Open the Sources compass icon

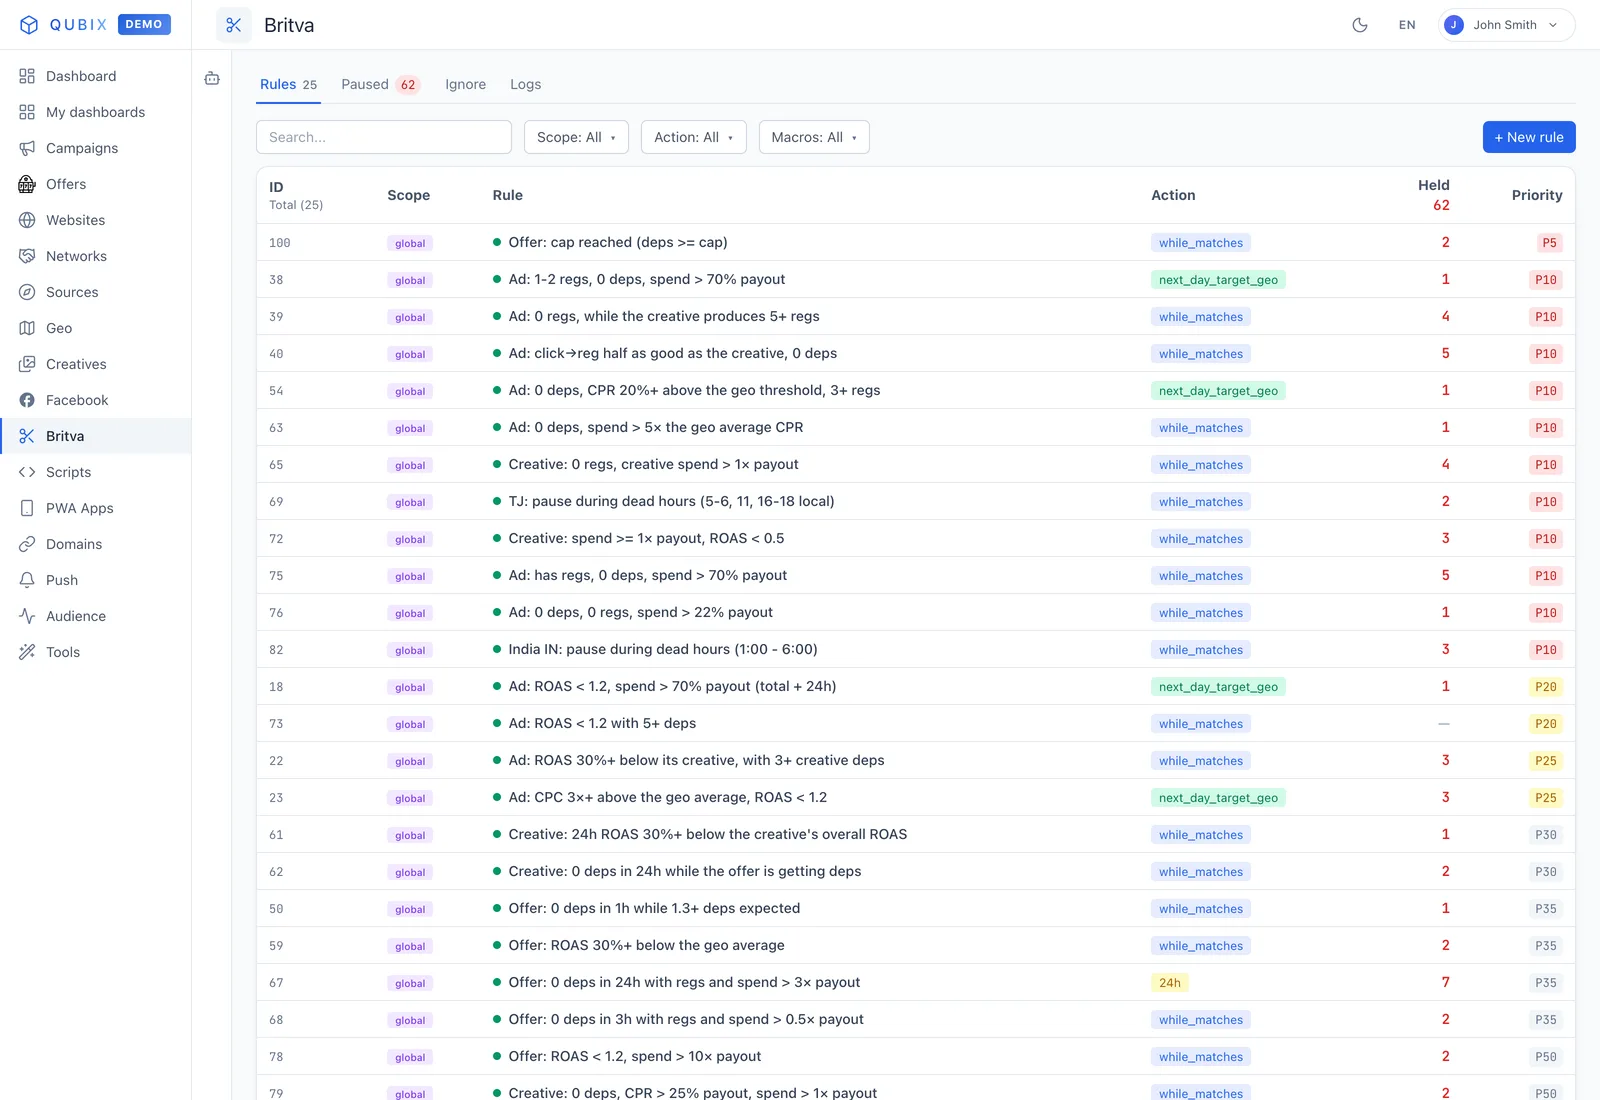click(27, 292)
